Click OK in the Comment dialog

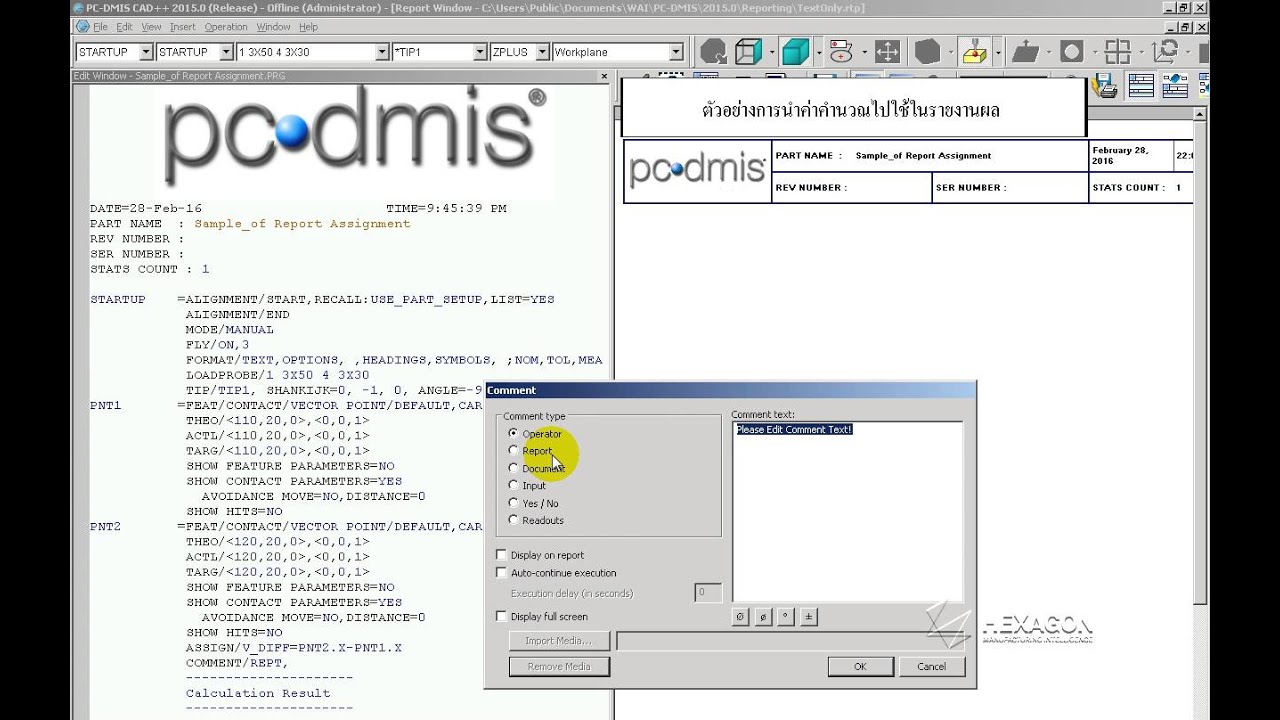[860, 666]
